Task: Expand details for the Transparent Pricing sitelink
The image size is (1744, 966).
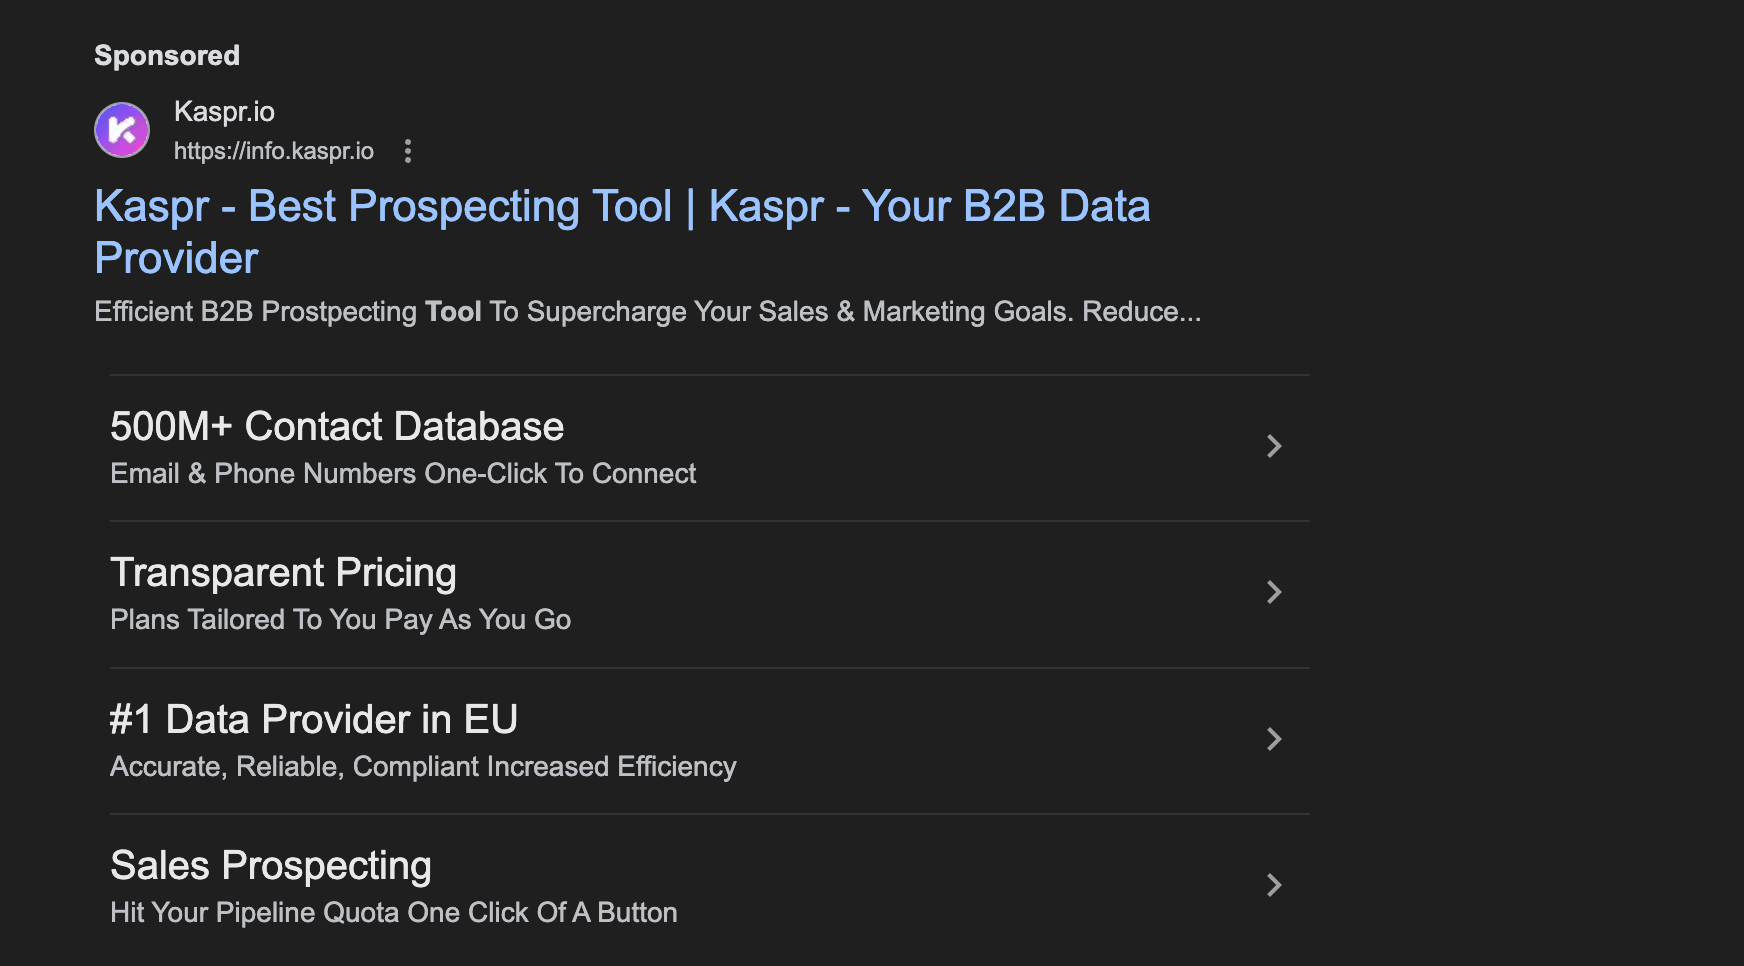Action: (x=1274, y=593)
